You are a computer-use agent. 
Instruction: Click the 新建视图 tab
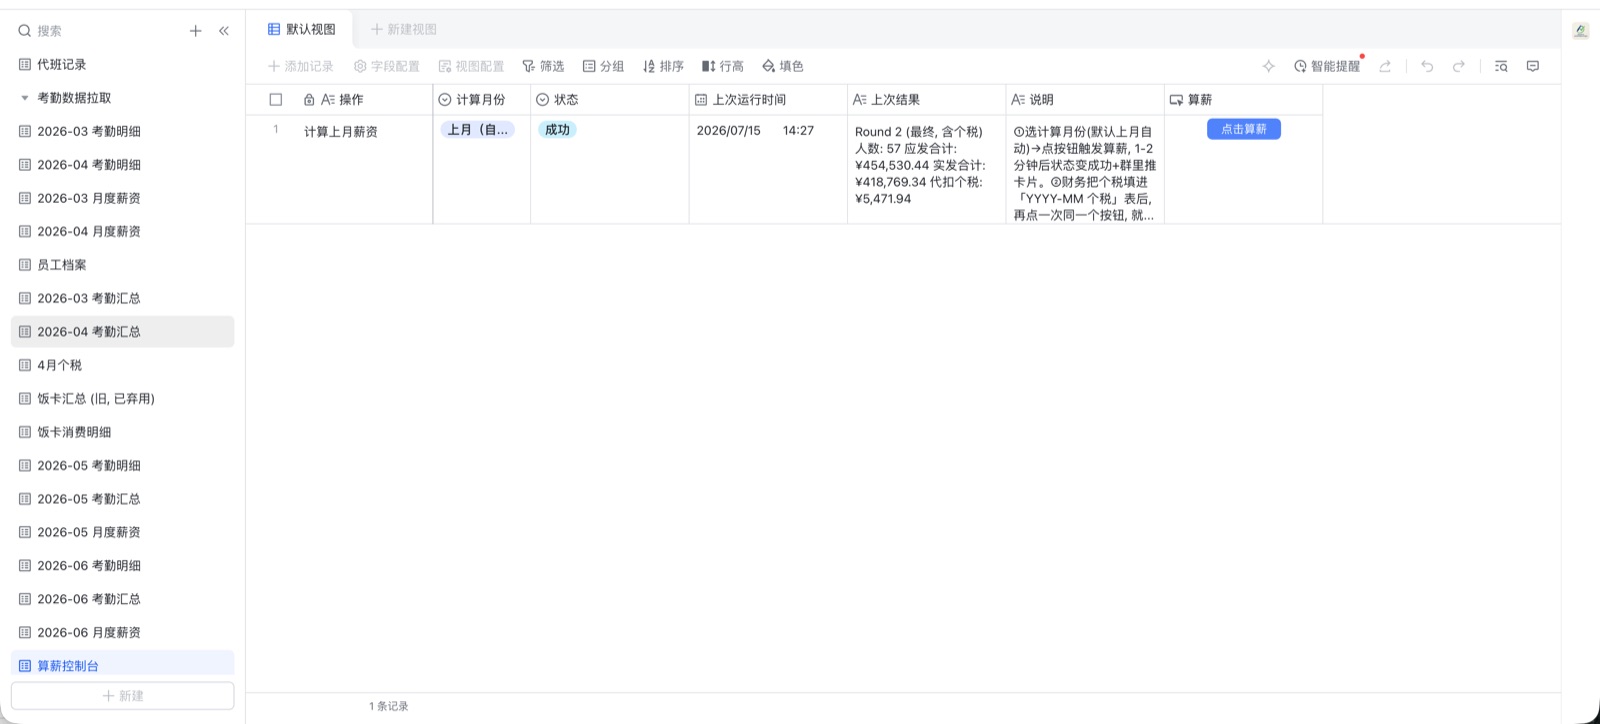(404, 29)
